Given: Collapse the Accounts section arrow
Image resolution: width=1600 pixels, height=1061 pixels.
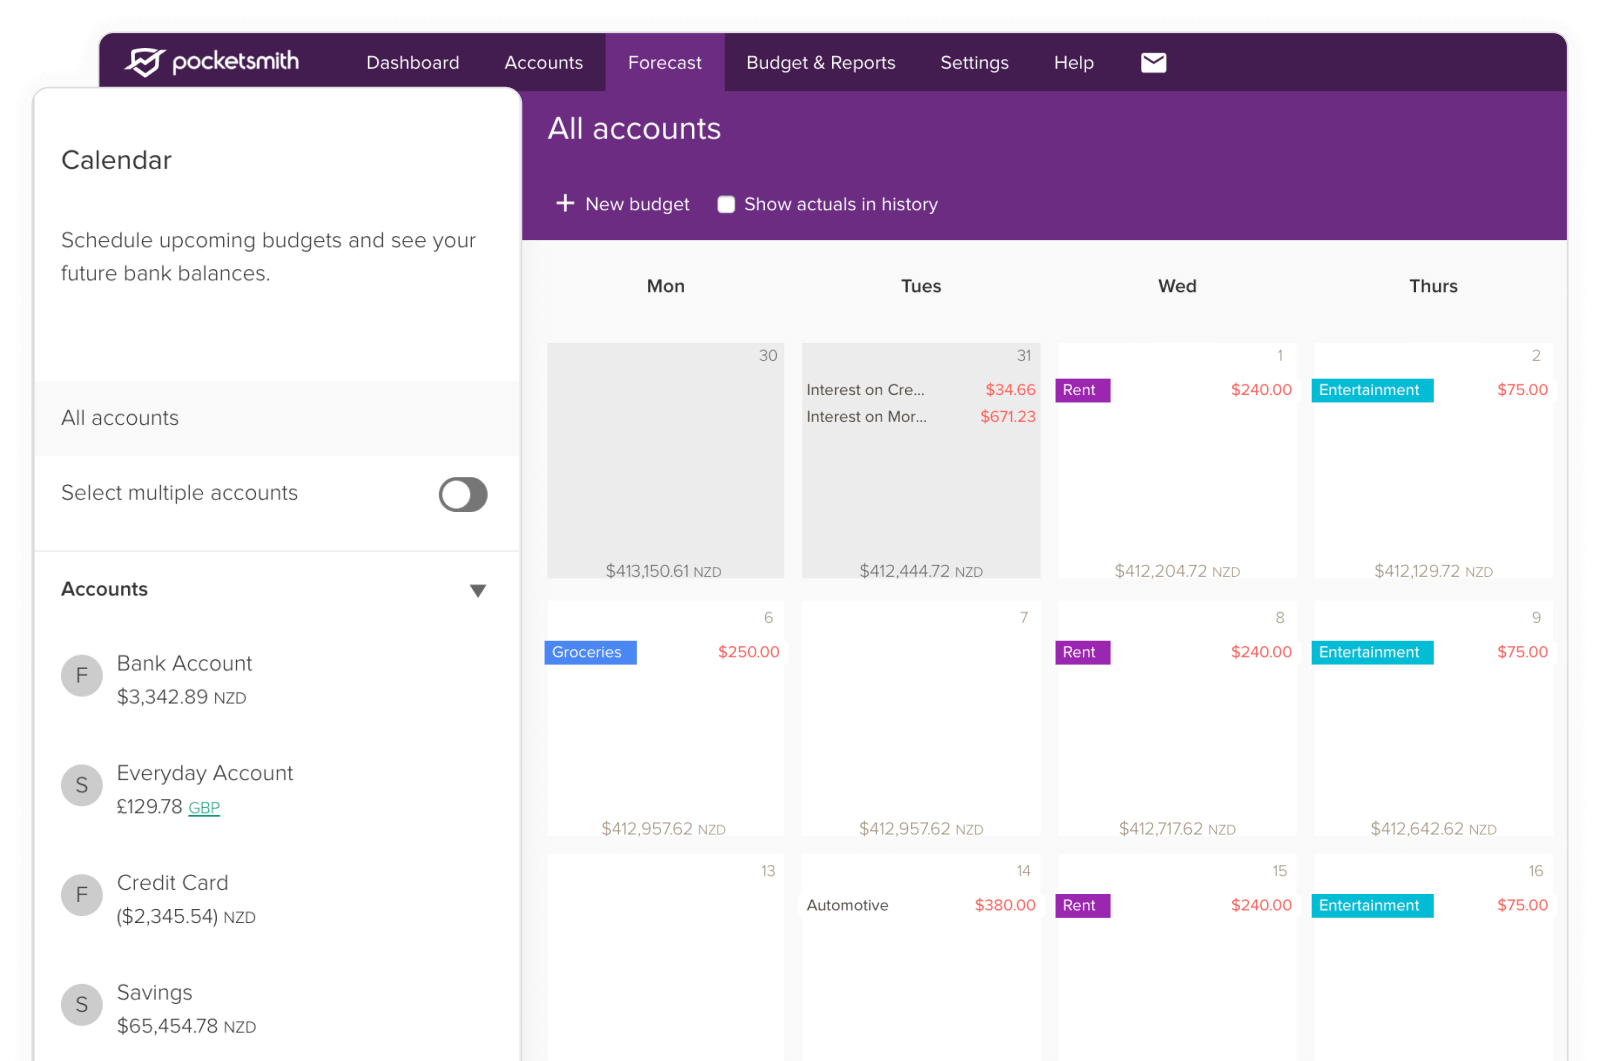Looking at the screenshot, I should pos(478,590).
